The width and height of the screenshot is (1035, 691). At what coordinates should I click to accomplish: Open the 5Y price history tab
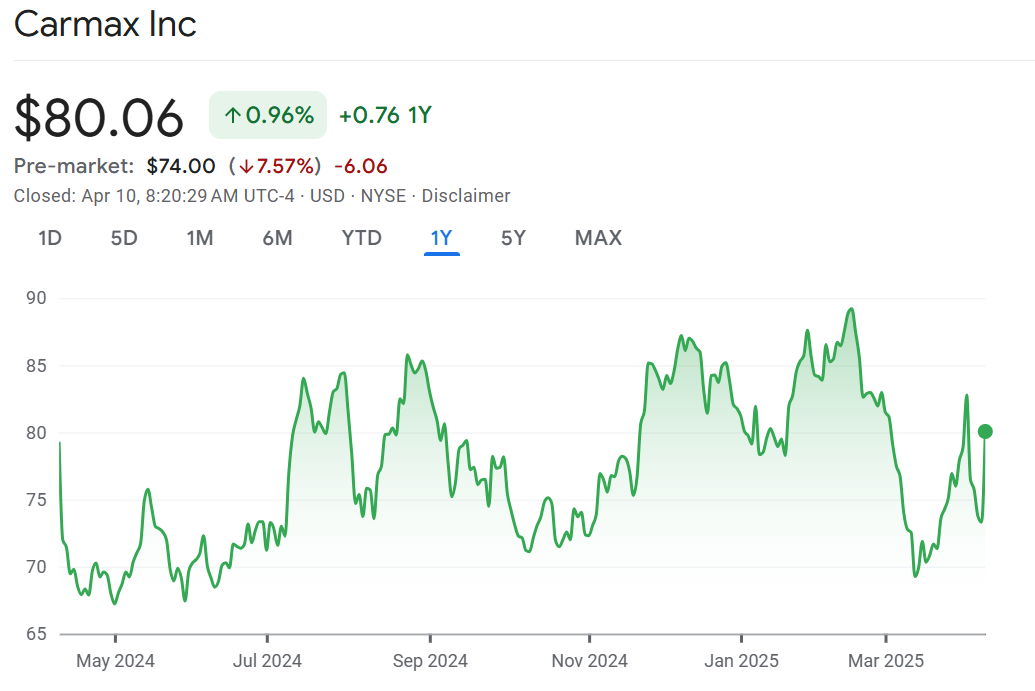click(x=513, y=238)
